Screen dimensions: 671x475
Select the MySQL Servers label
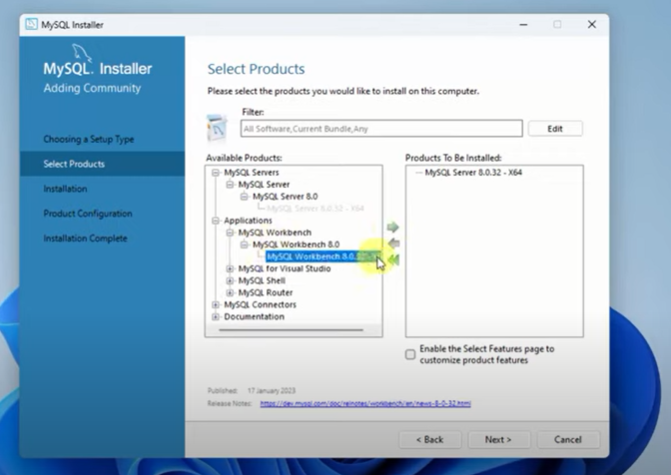coord(252,172)
